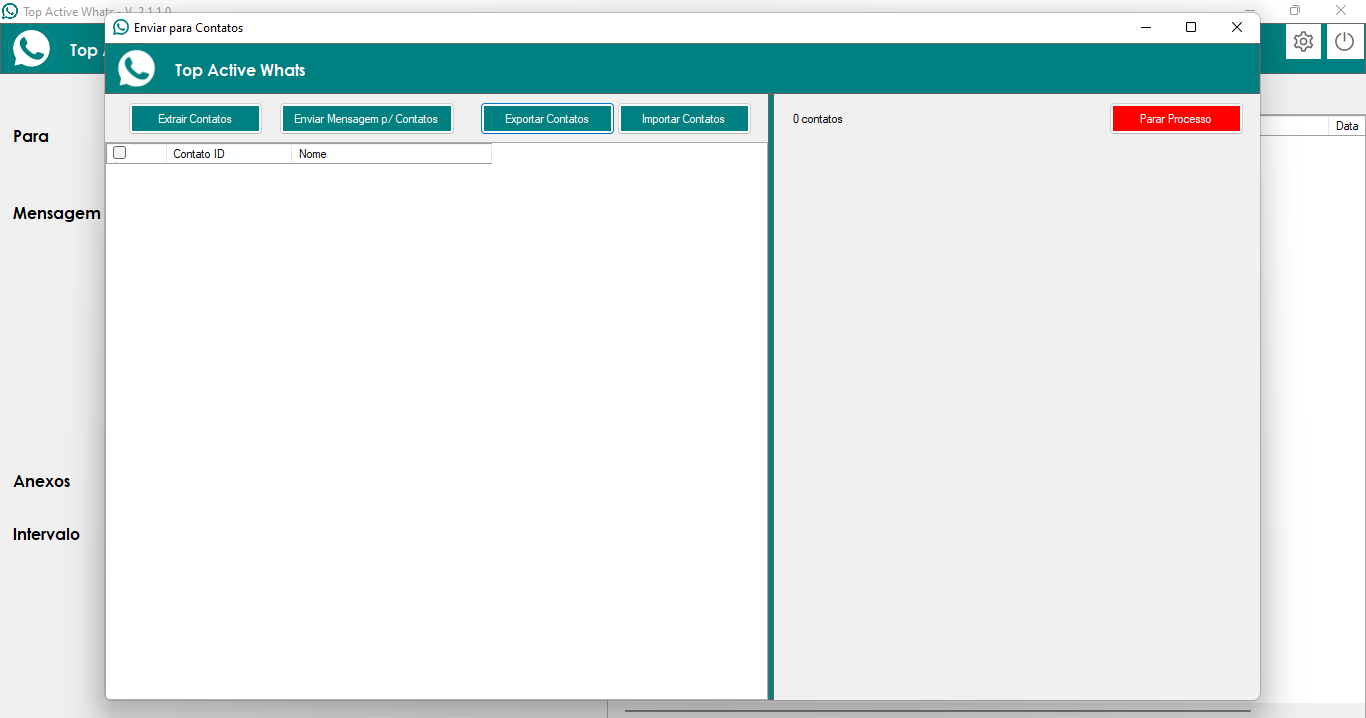Click Importar Contatos button
This screenshot has width=1366, height=718.
(684, 119)
